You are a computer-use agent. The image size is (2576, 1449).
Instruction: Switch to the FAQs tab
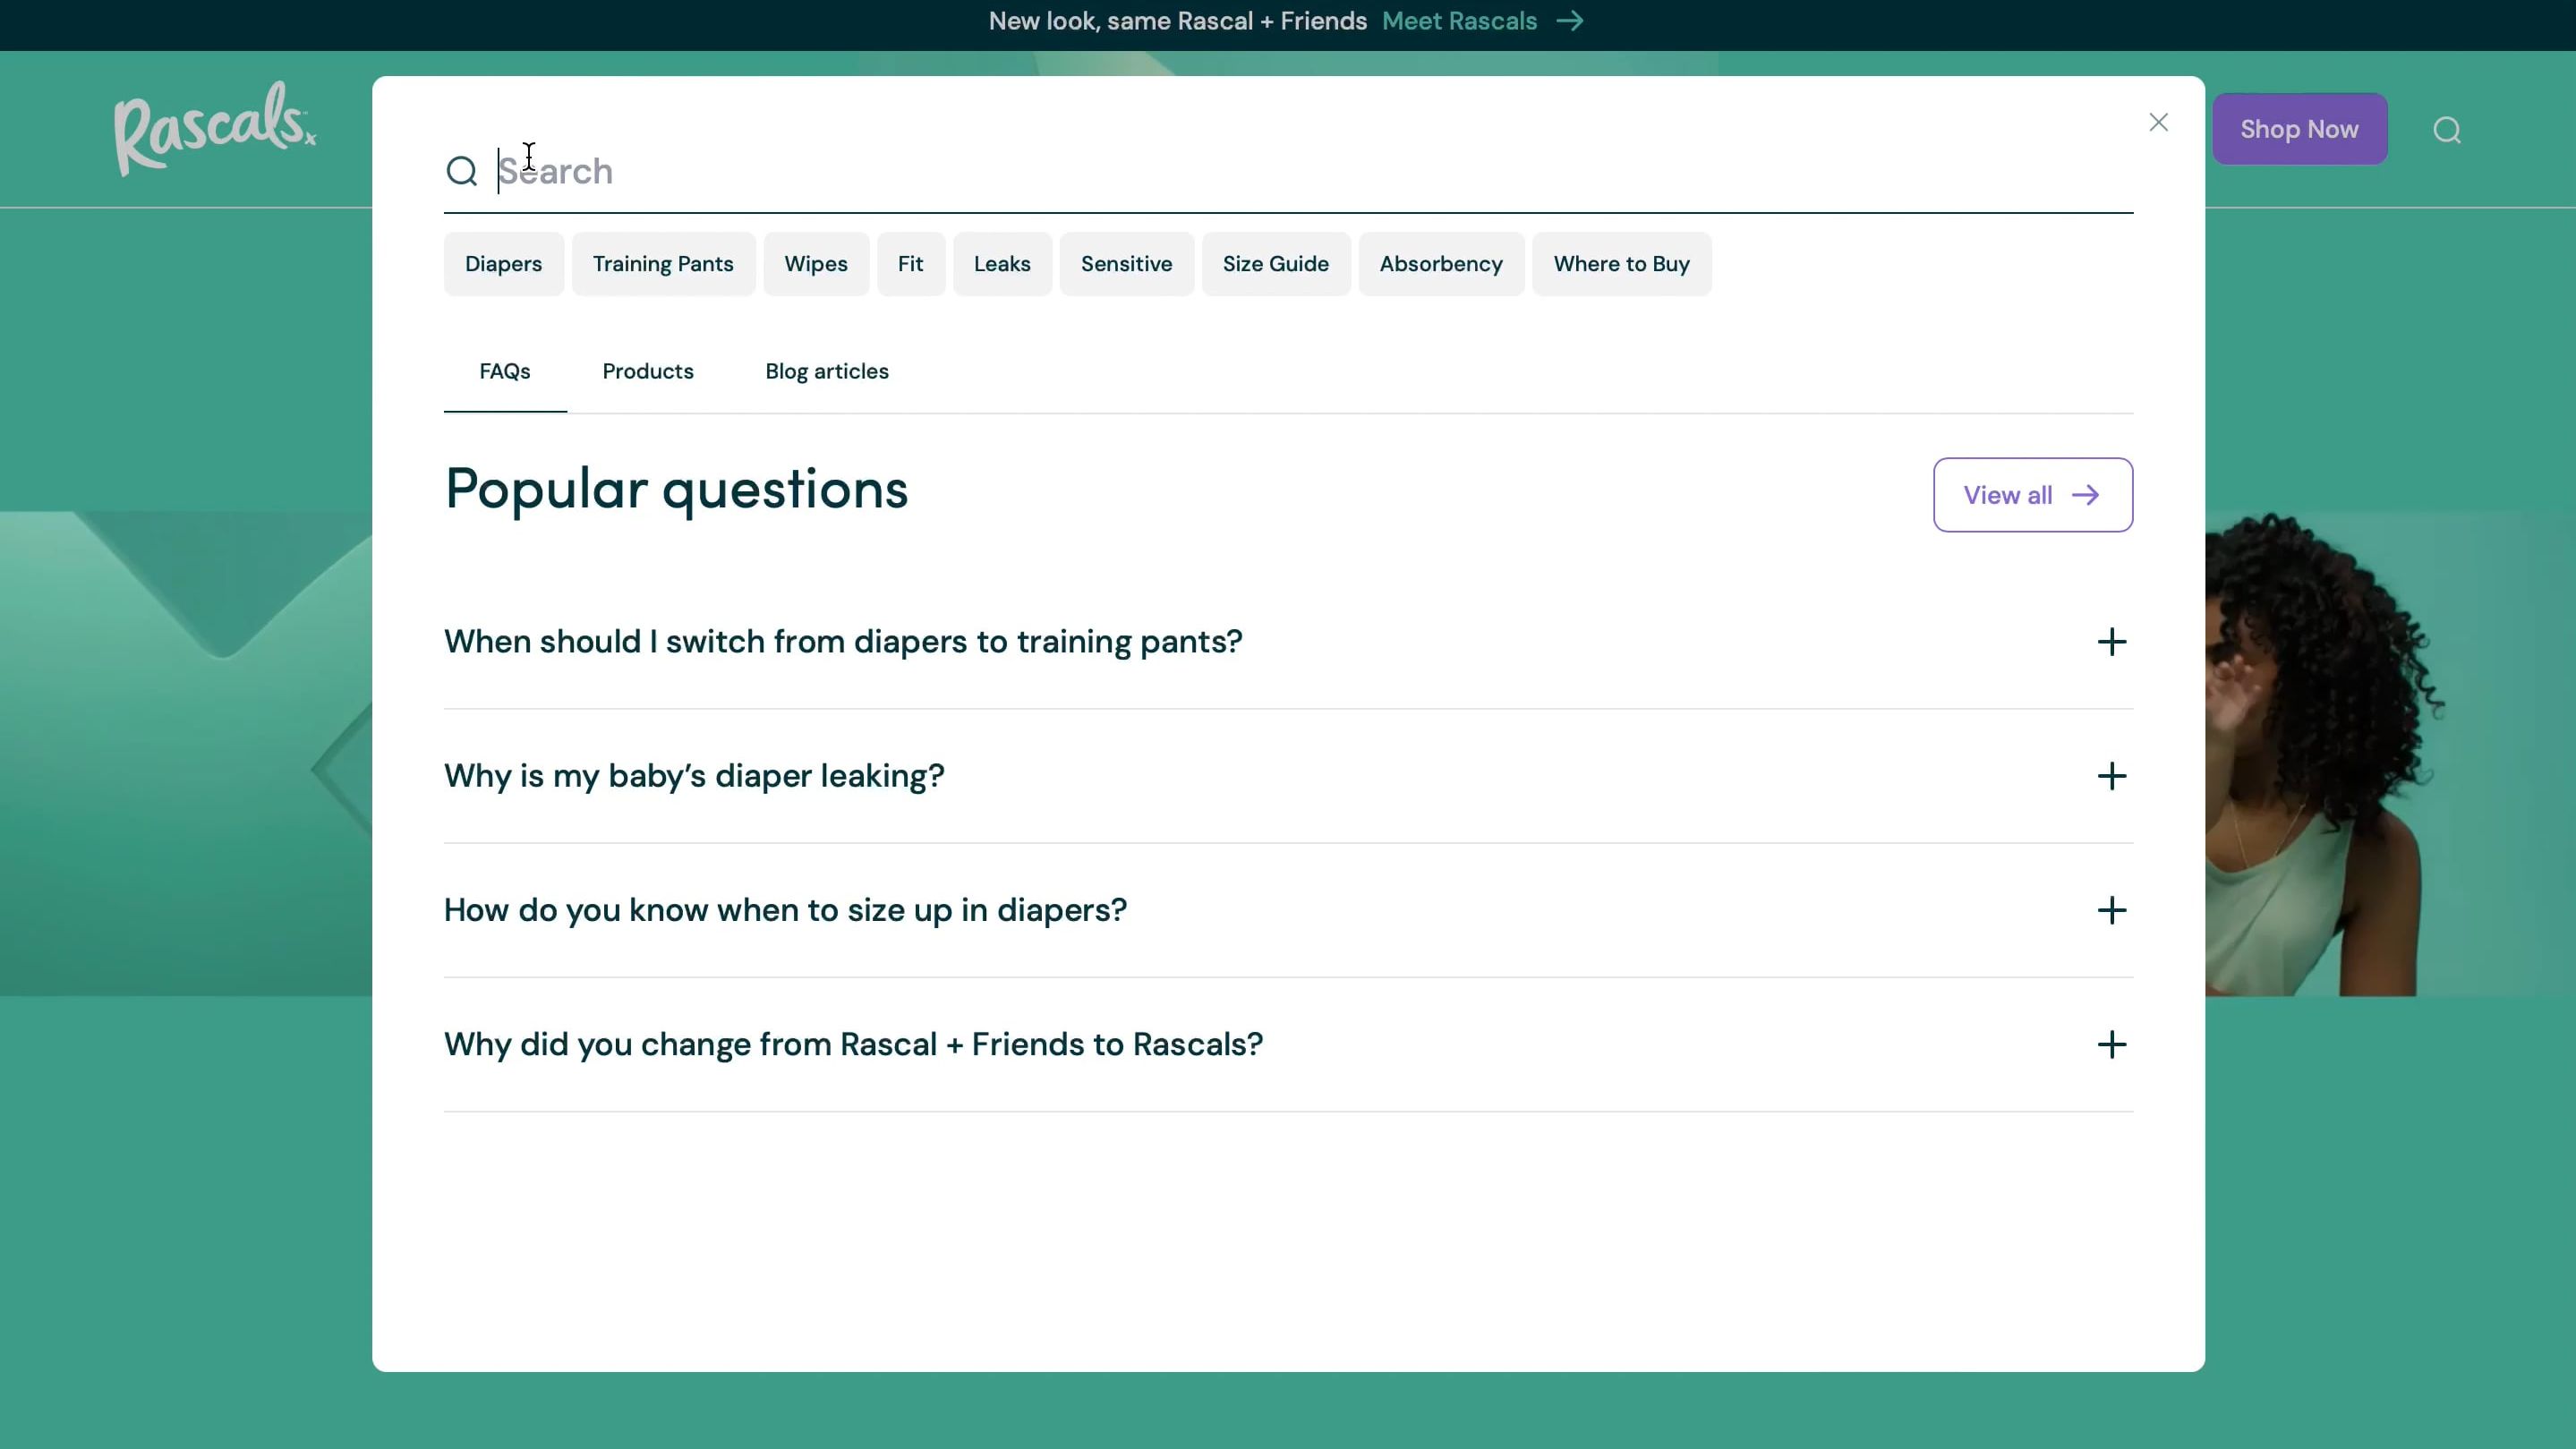(x=505, y=372)
